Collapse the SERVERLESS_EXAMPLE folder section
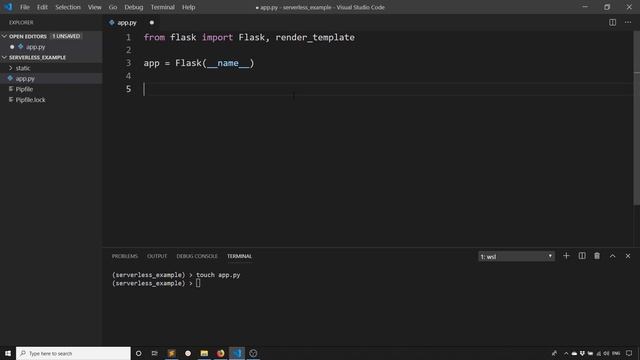Screen dimensions: 640x360 pos(4,58)
